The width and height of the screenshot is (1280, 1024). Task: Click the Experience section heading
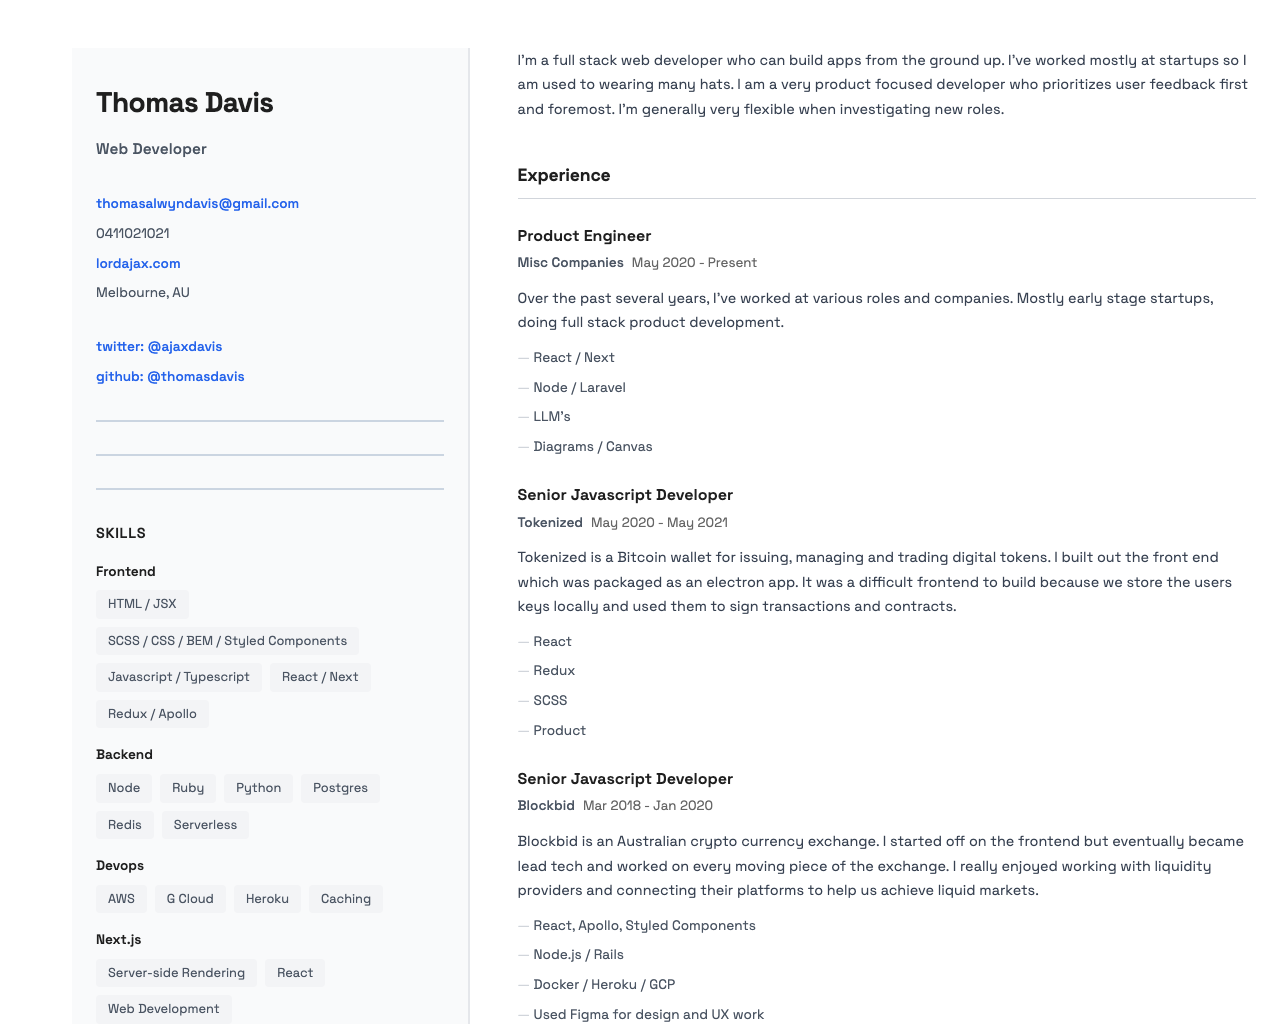coord(563,176)
